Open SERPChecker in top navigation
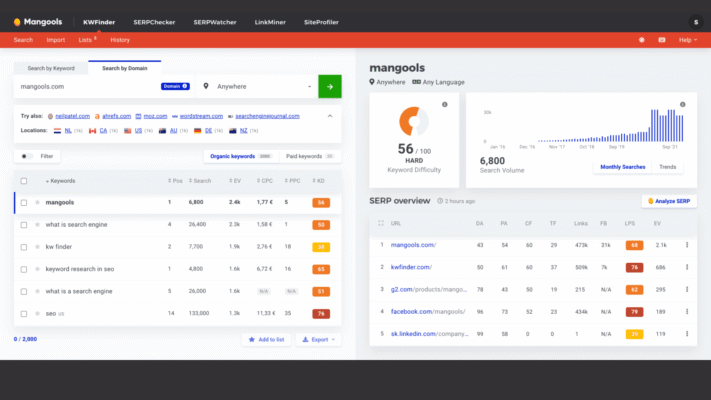Viewport: 711px width, 400px height. pyautogui.click(x=154, y=22)
